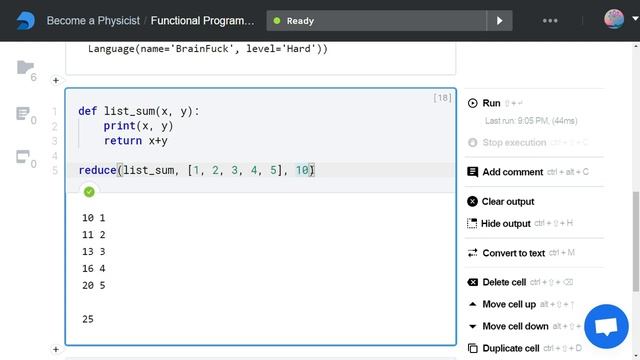Click the Ready status bar

376,21
